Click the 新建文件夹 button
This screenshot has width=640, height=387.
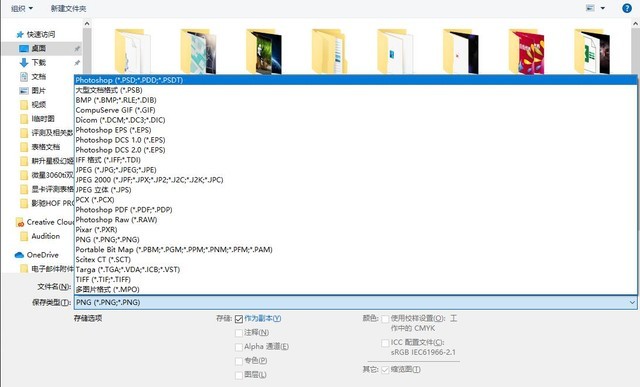(68, 8)
